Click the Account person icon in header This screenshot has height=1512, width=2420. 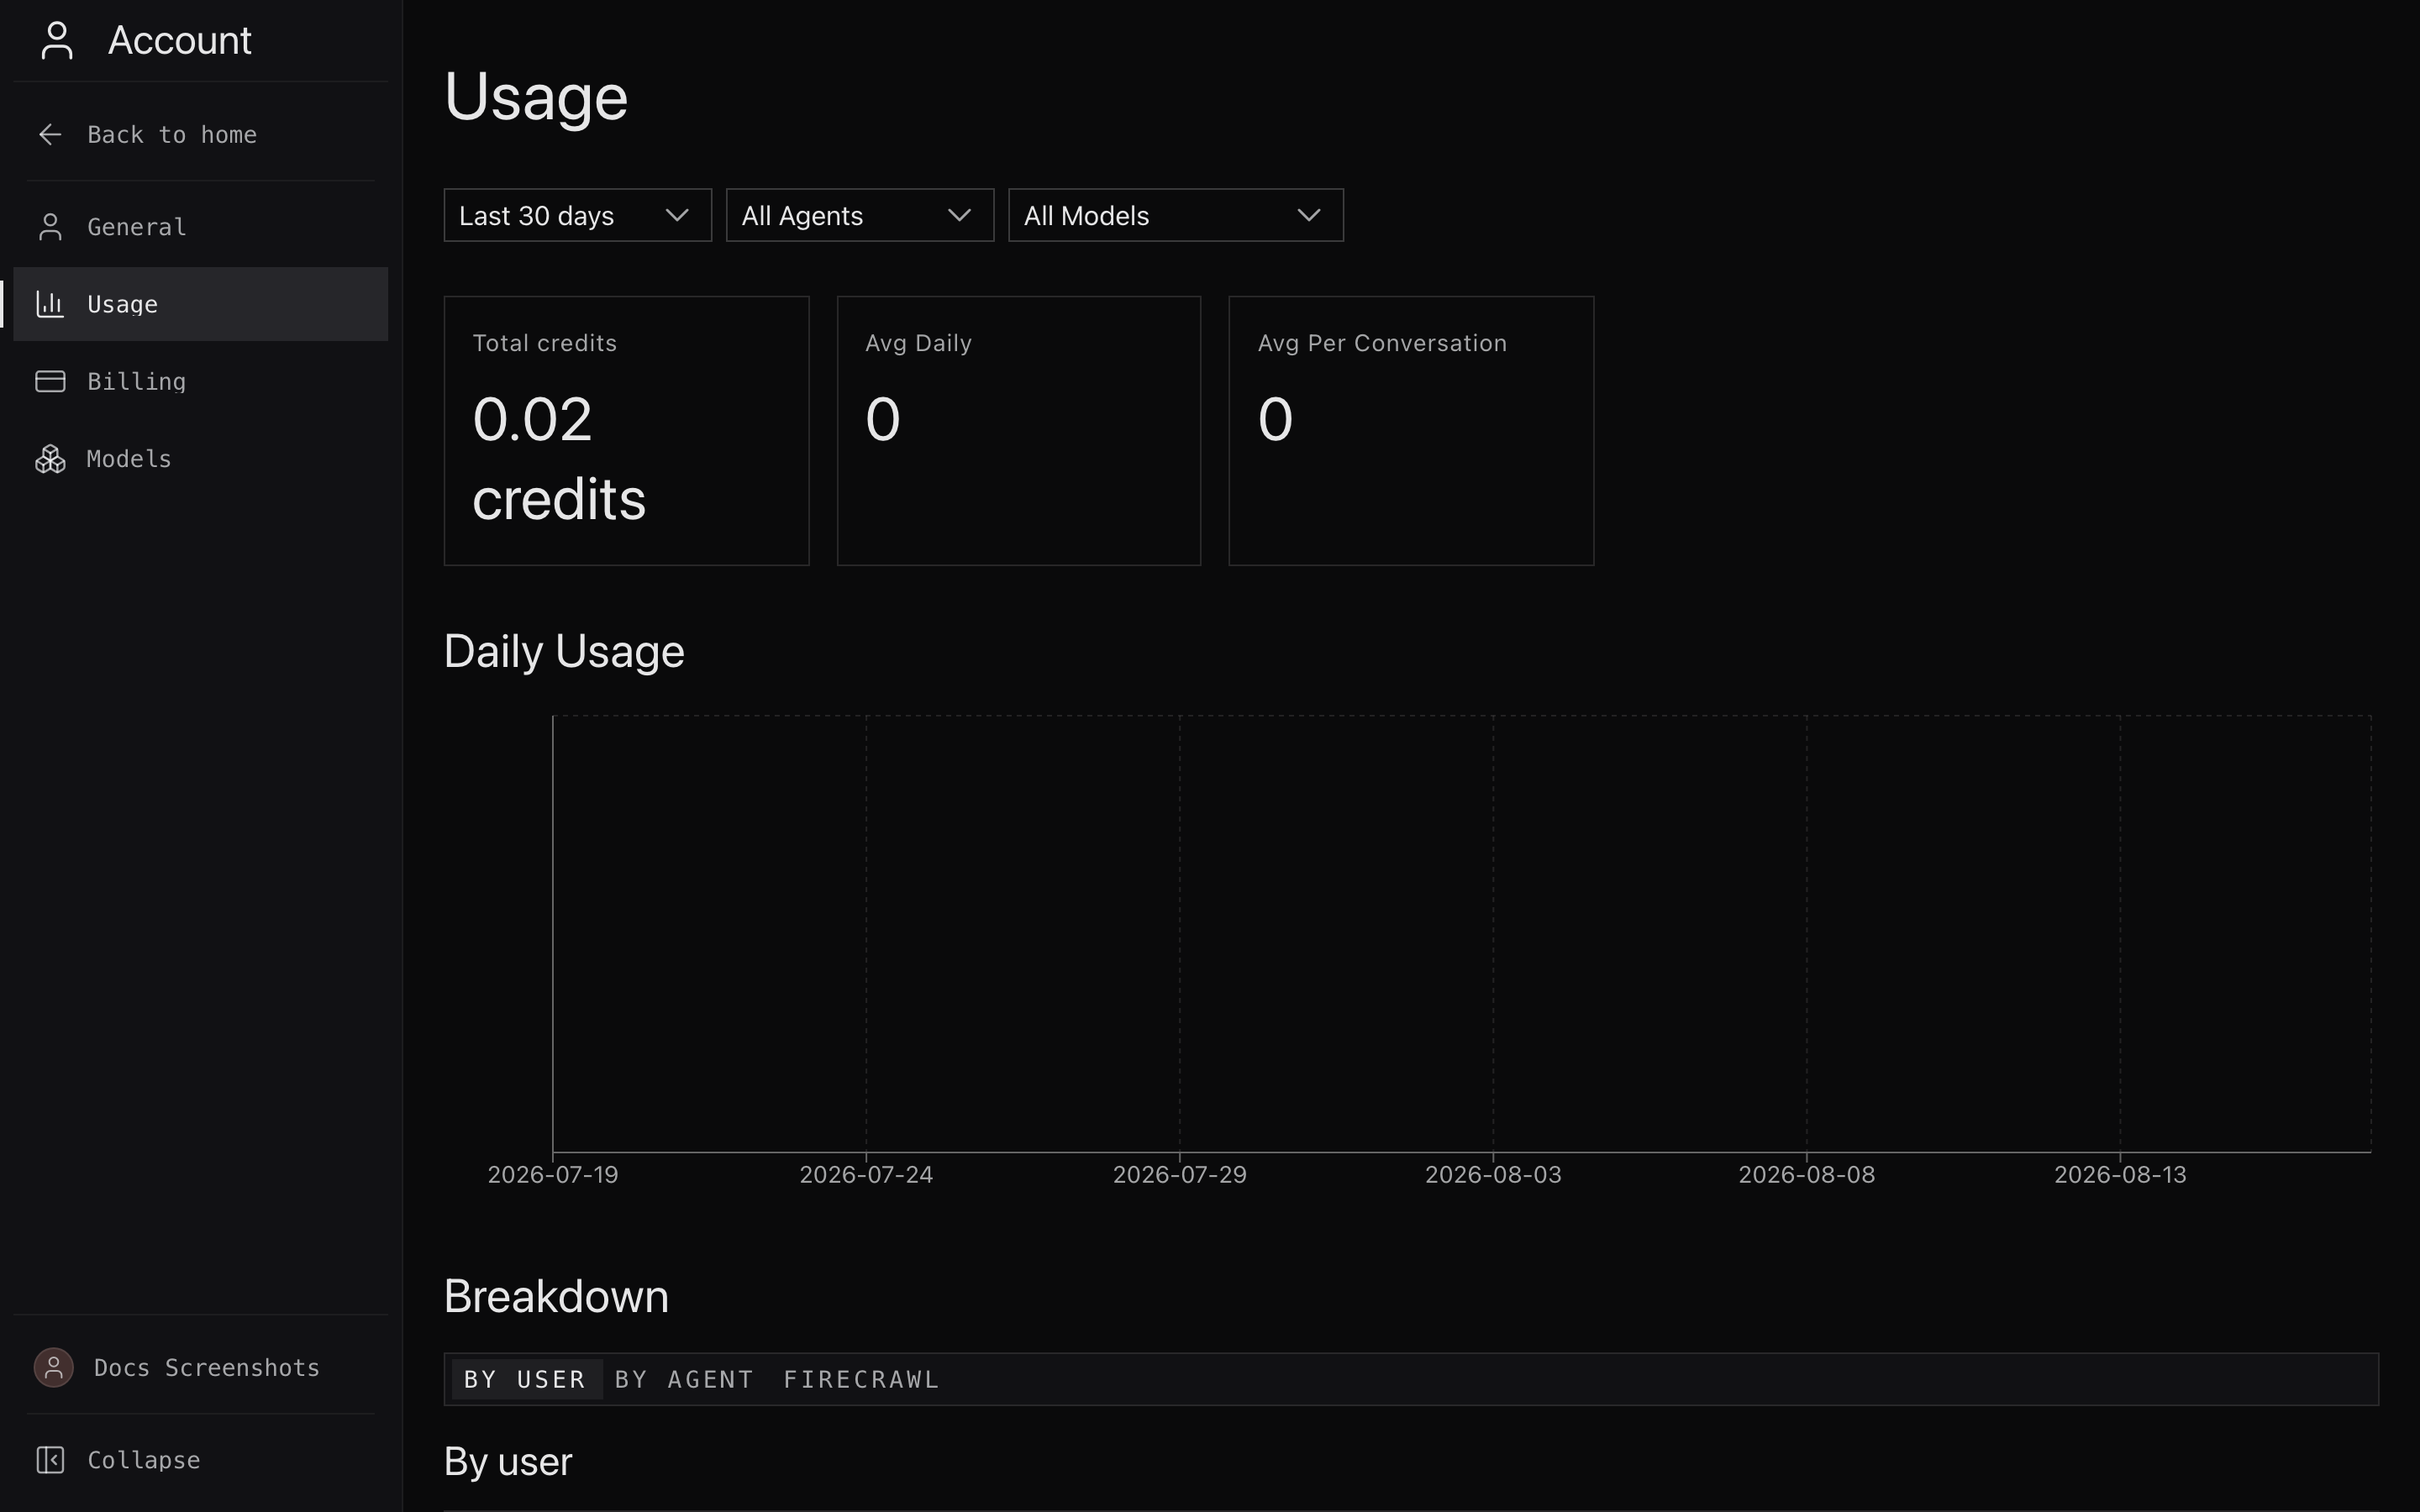coord(57,41)
